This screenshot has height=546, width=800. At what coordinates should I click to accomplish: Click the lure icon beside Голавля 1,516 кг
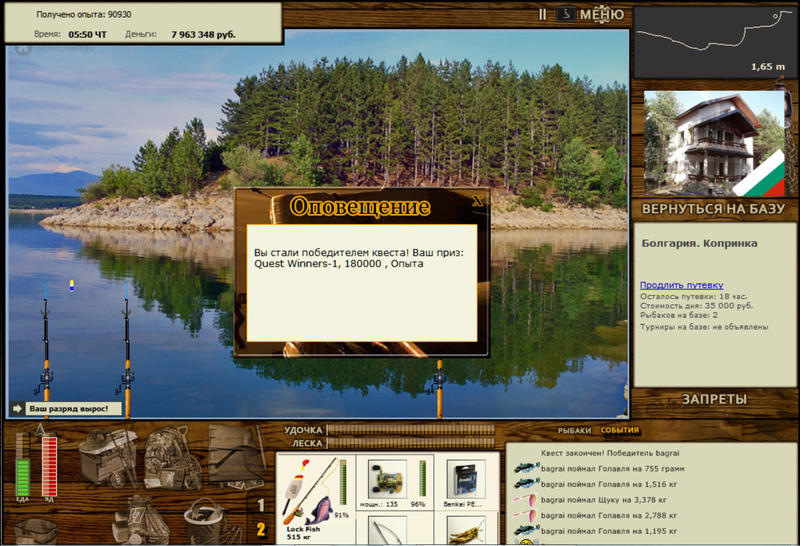pyautogui.click(x=526, y=483)
